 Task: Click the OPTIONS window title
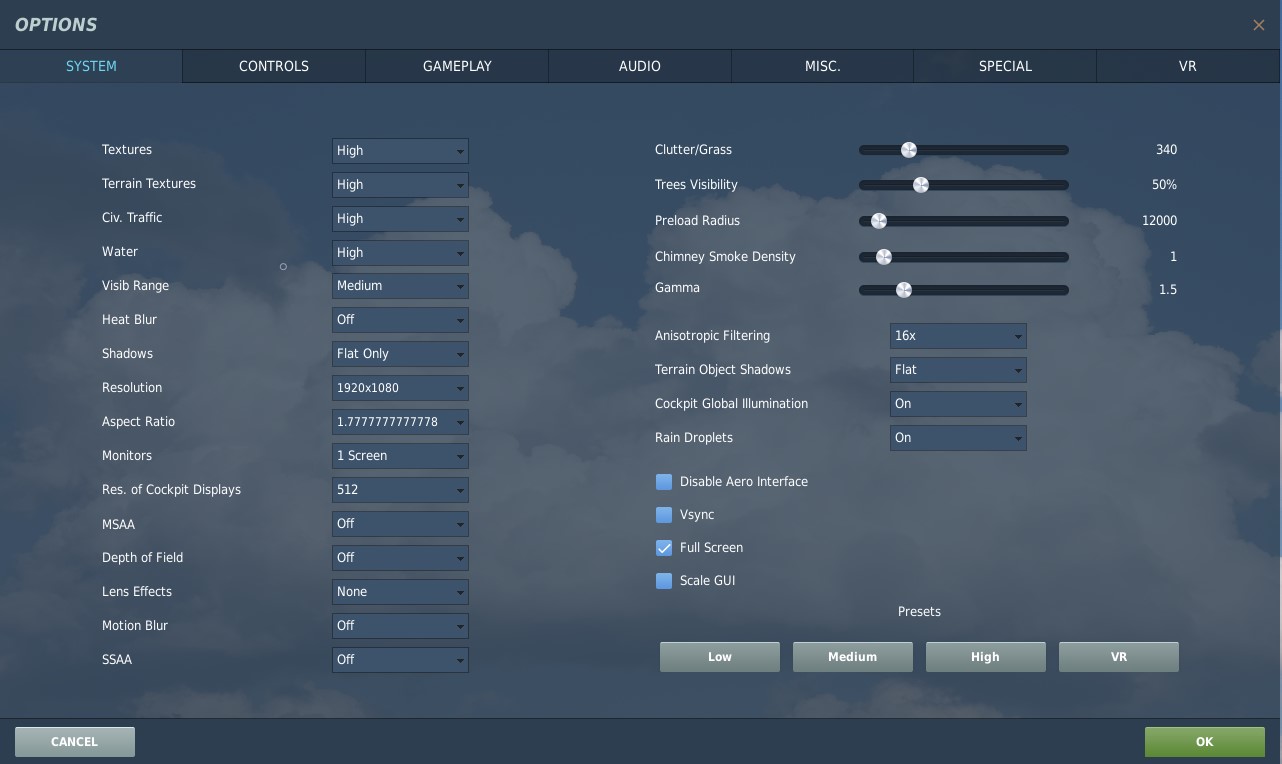56,25
